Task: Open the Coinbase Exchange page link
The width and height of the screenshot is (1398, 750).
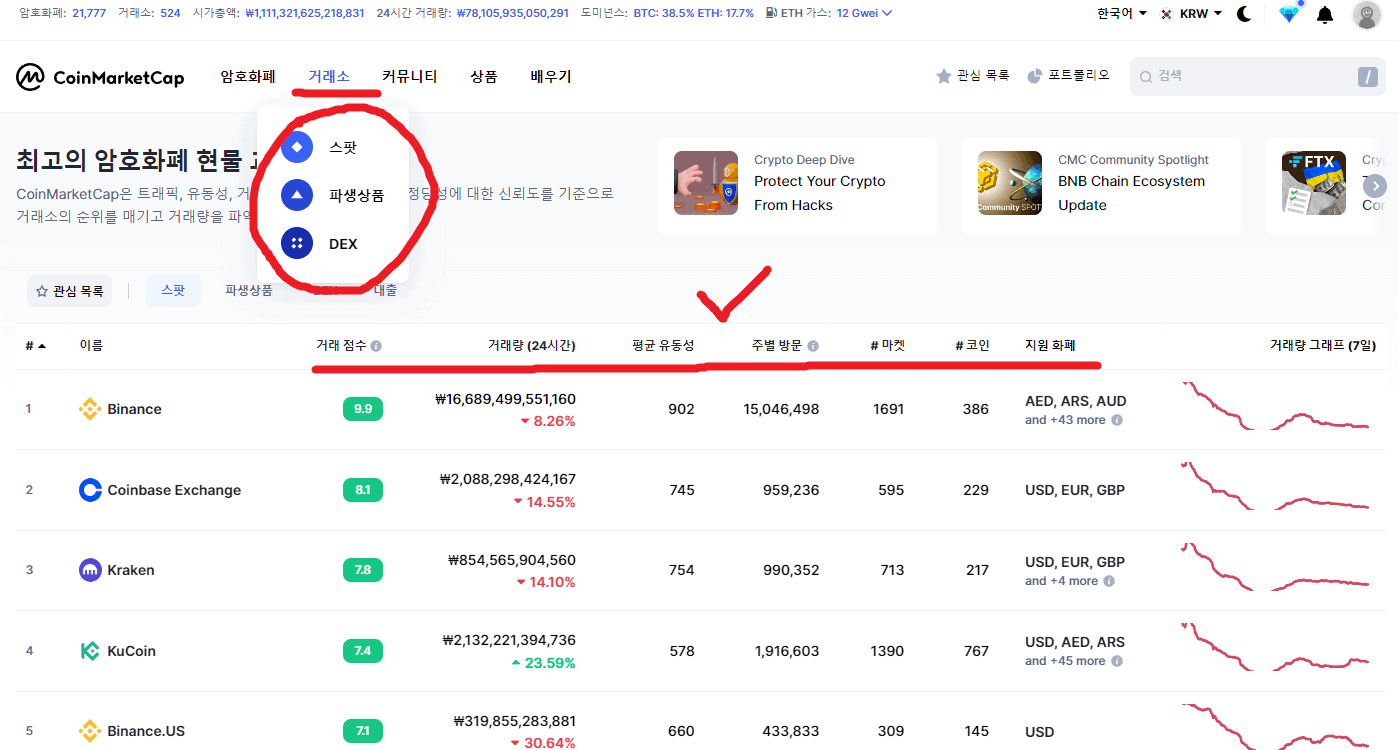Action: 174,490
